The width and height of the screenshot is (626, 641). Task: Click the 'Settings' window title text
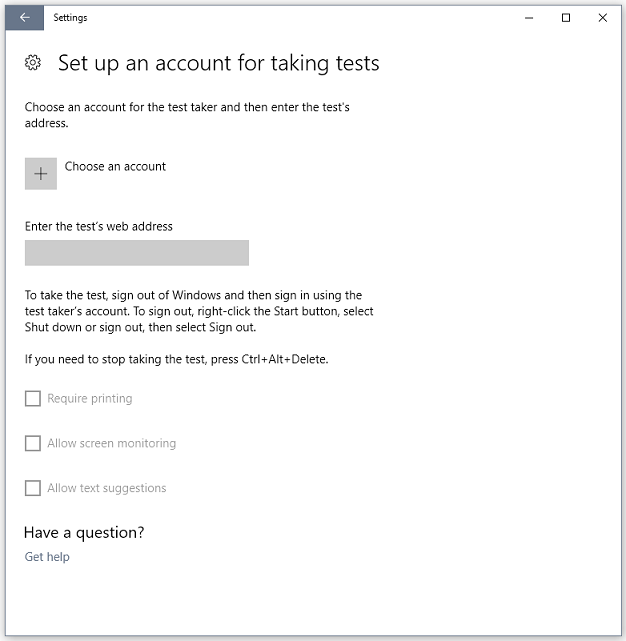(x=70, y=18)
